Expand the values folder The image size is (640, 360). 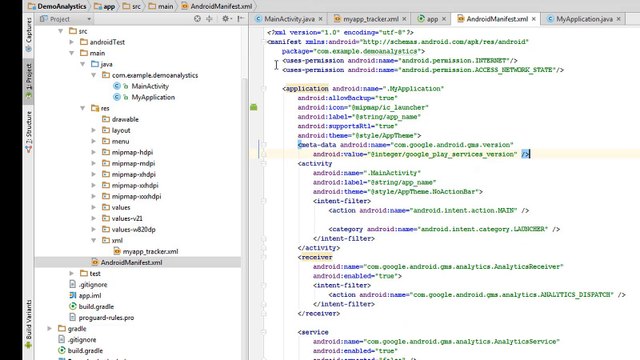[x=93, y=207]
